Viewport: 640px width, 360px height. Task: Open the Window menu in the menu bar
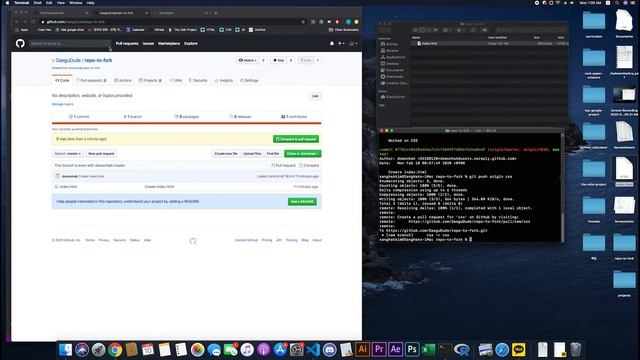click(76, 3)
